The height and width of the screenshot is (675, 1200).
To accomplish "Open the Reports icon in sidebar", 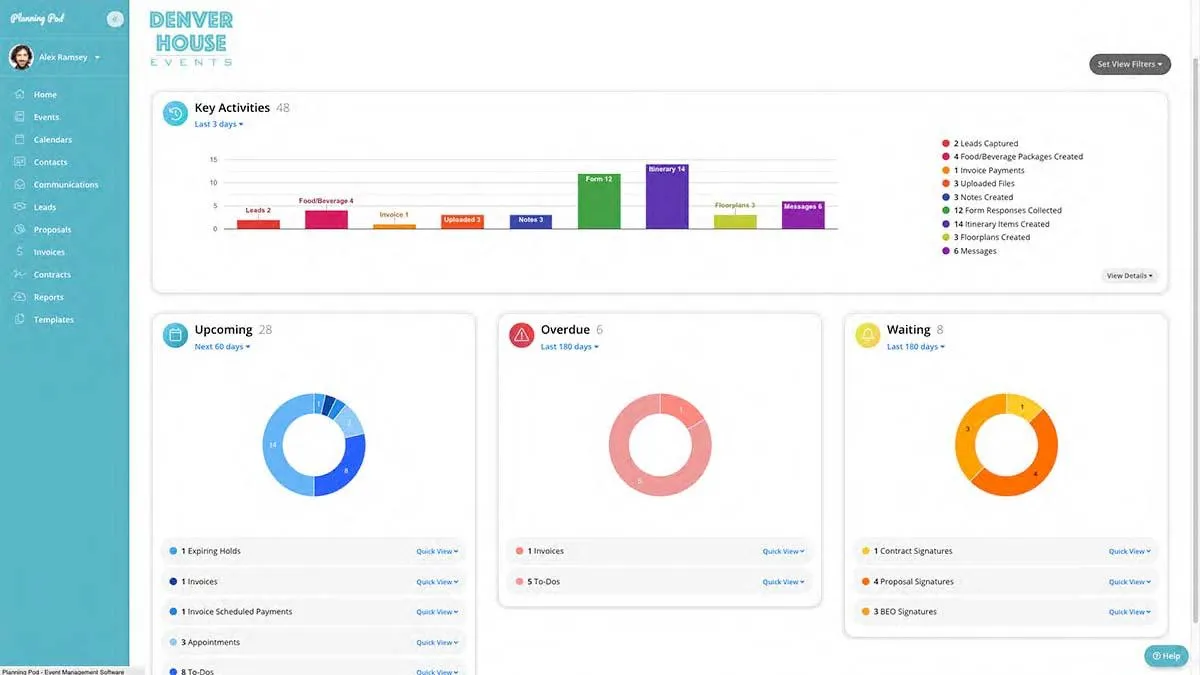I will coord(20,297).
